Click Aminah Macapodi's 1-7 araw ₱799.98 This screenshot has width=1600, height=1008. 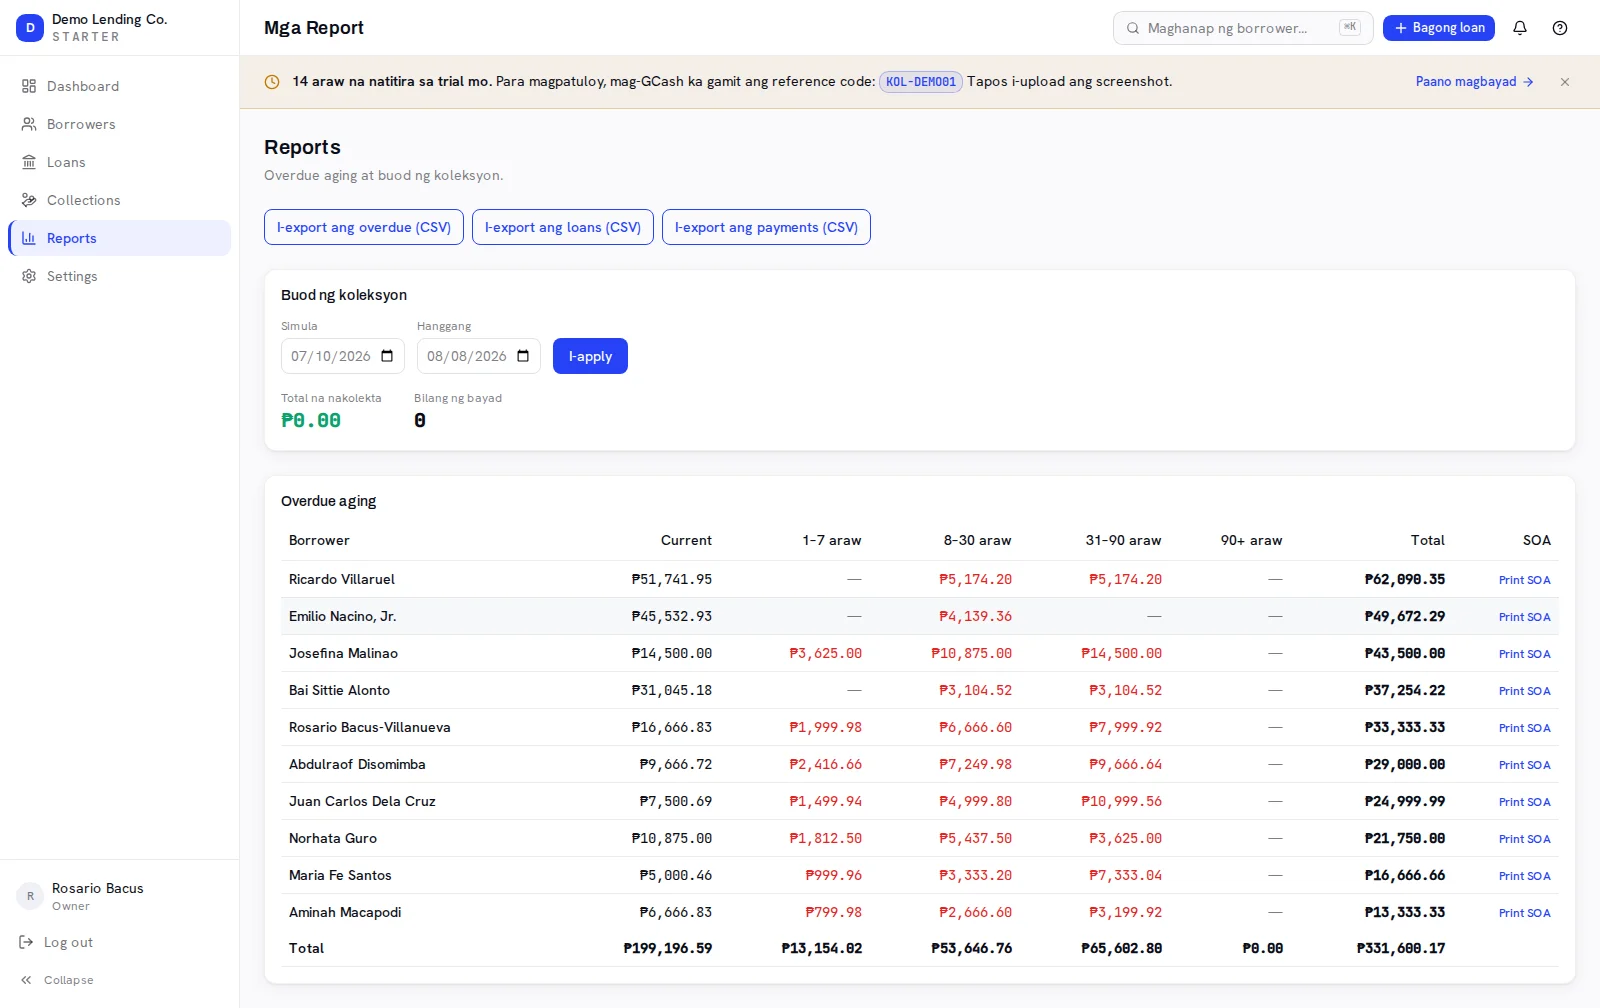pos(834,912)
